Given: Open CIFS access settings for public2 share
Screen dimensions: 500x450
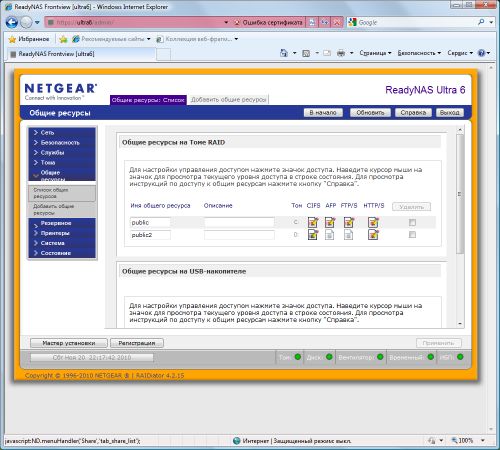Looking at the screenshot, I should tap(313, 235).
